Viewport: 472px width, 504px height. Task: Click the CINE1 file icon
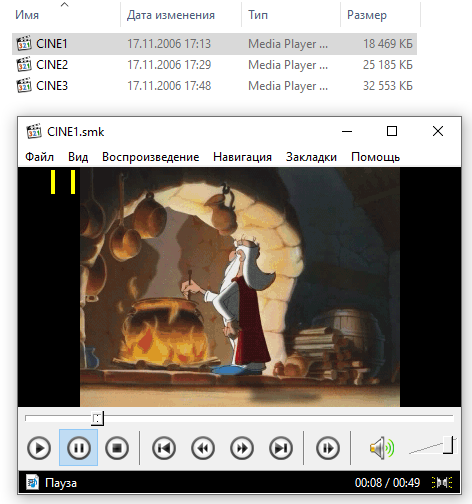pos(24,43)
